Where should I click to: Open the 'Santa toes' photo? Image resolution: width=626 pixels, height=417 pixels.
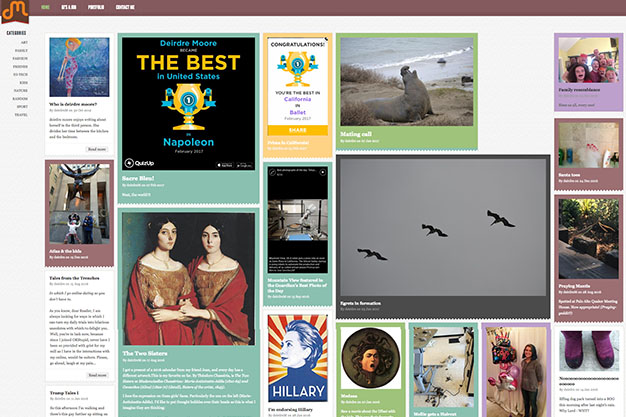(588, 145)
